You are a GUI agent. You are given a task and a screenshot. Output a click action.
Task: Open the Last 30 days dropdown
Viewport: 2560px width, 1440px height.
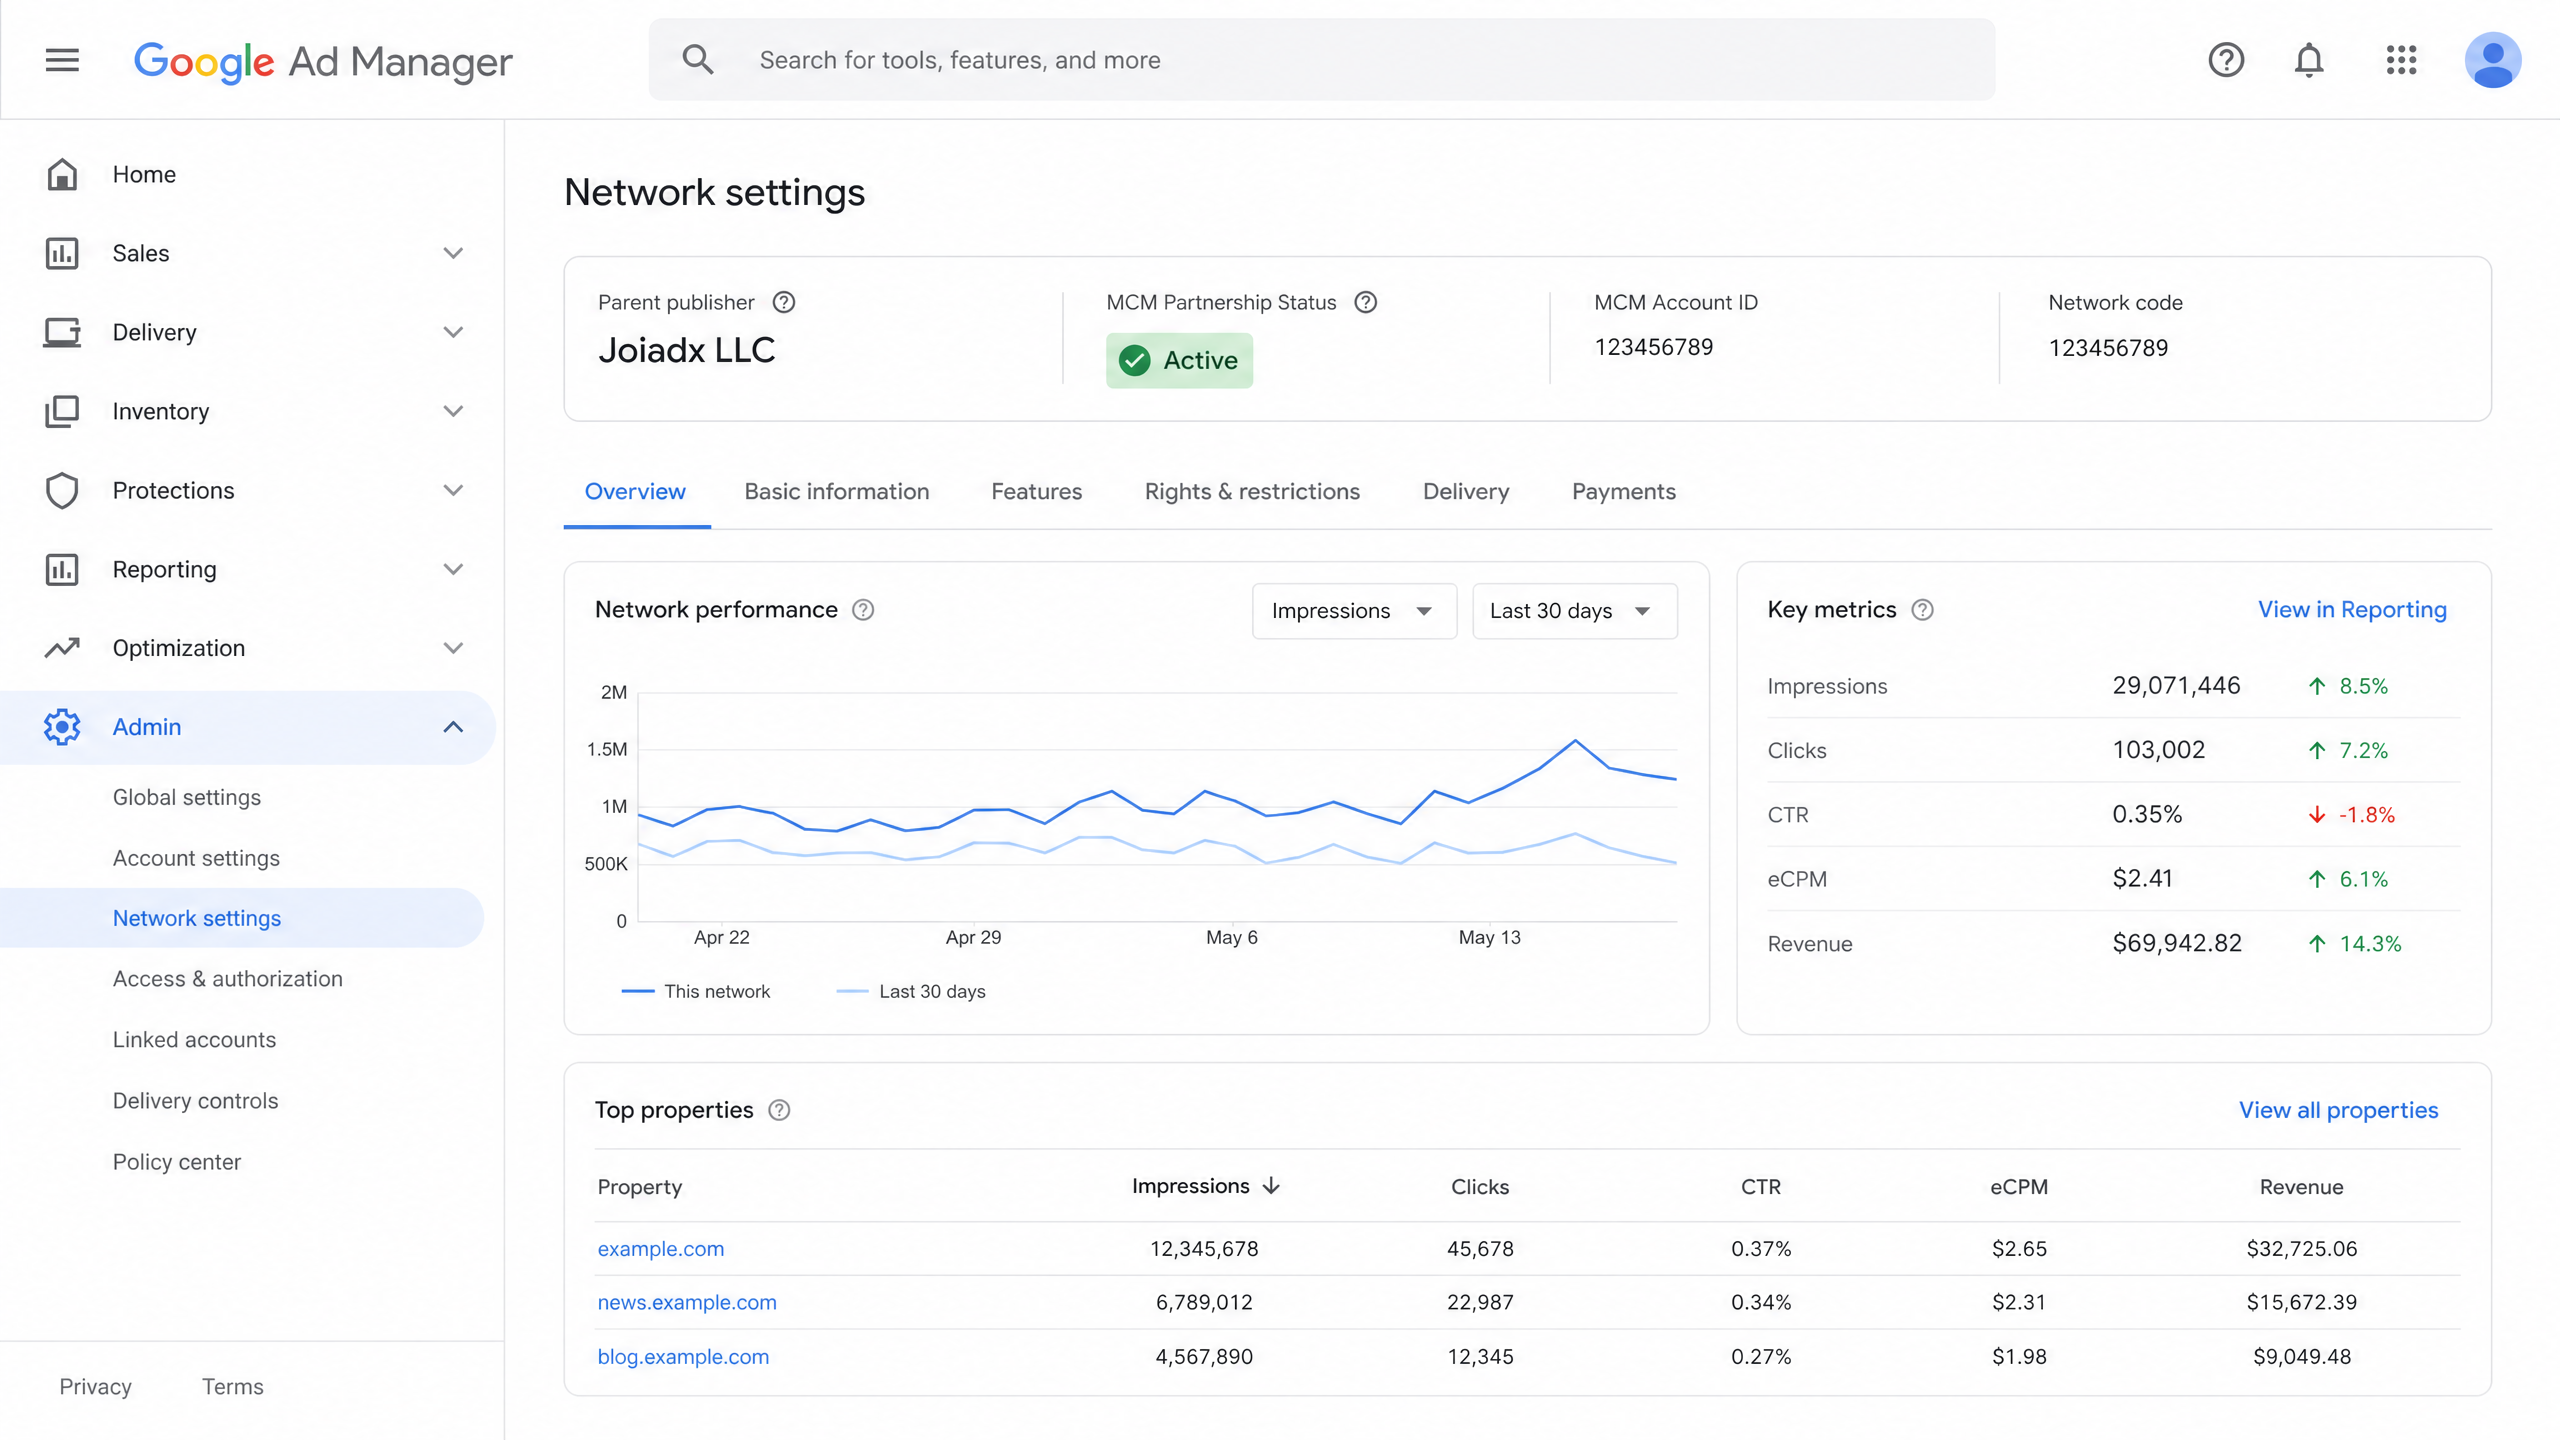pos(1575,611)
